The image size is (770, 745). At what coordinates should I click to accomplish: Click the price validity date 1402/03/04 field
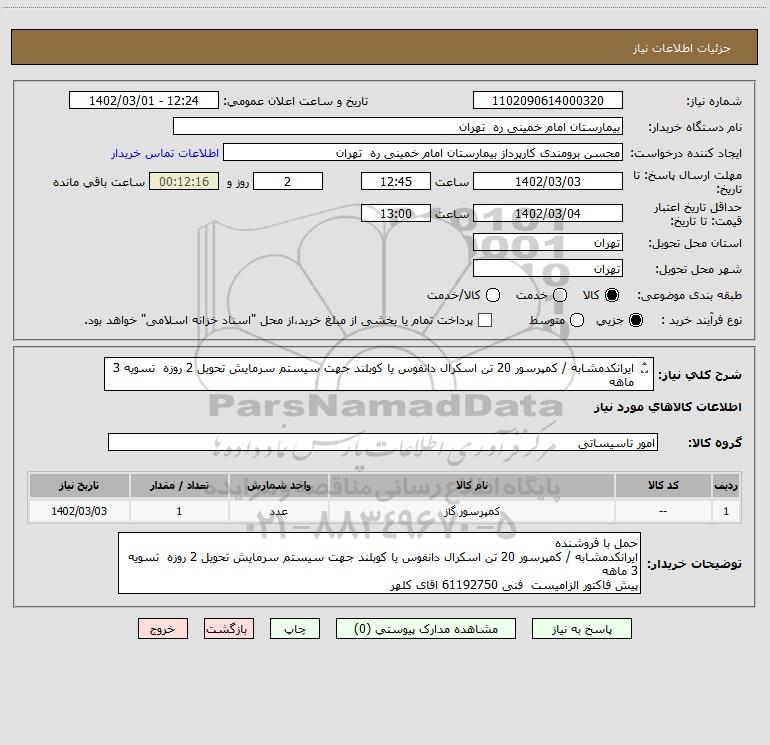coord(548,213)
